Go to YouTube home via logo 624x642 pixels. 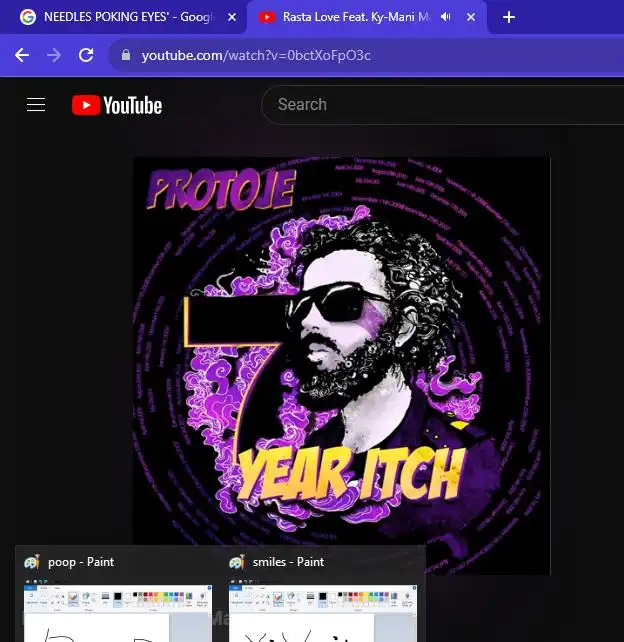point(117,105)
